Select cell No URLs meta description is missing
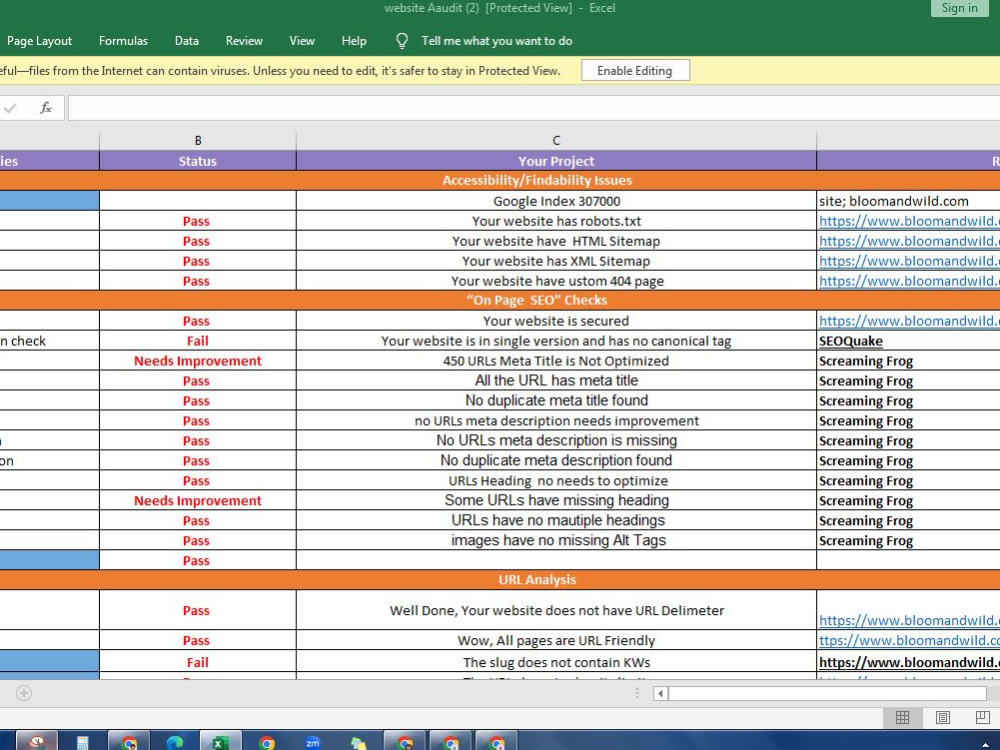The height and width of the screenshot is (750, 1000). [x=556, y=441]
